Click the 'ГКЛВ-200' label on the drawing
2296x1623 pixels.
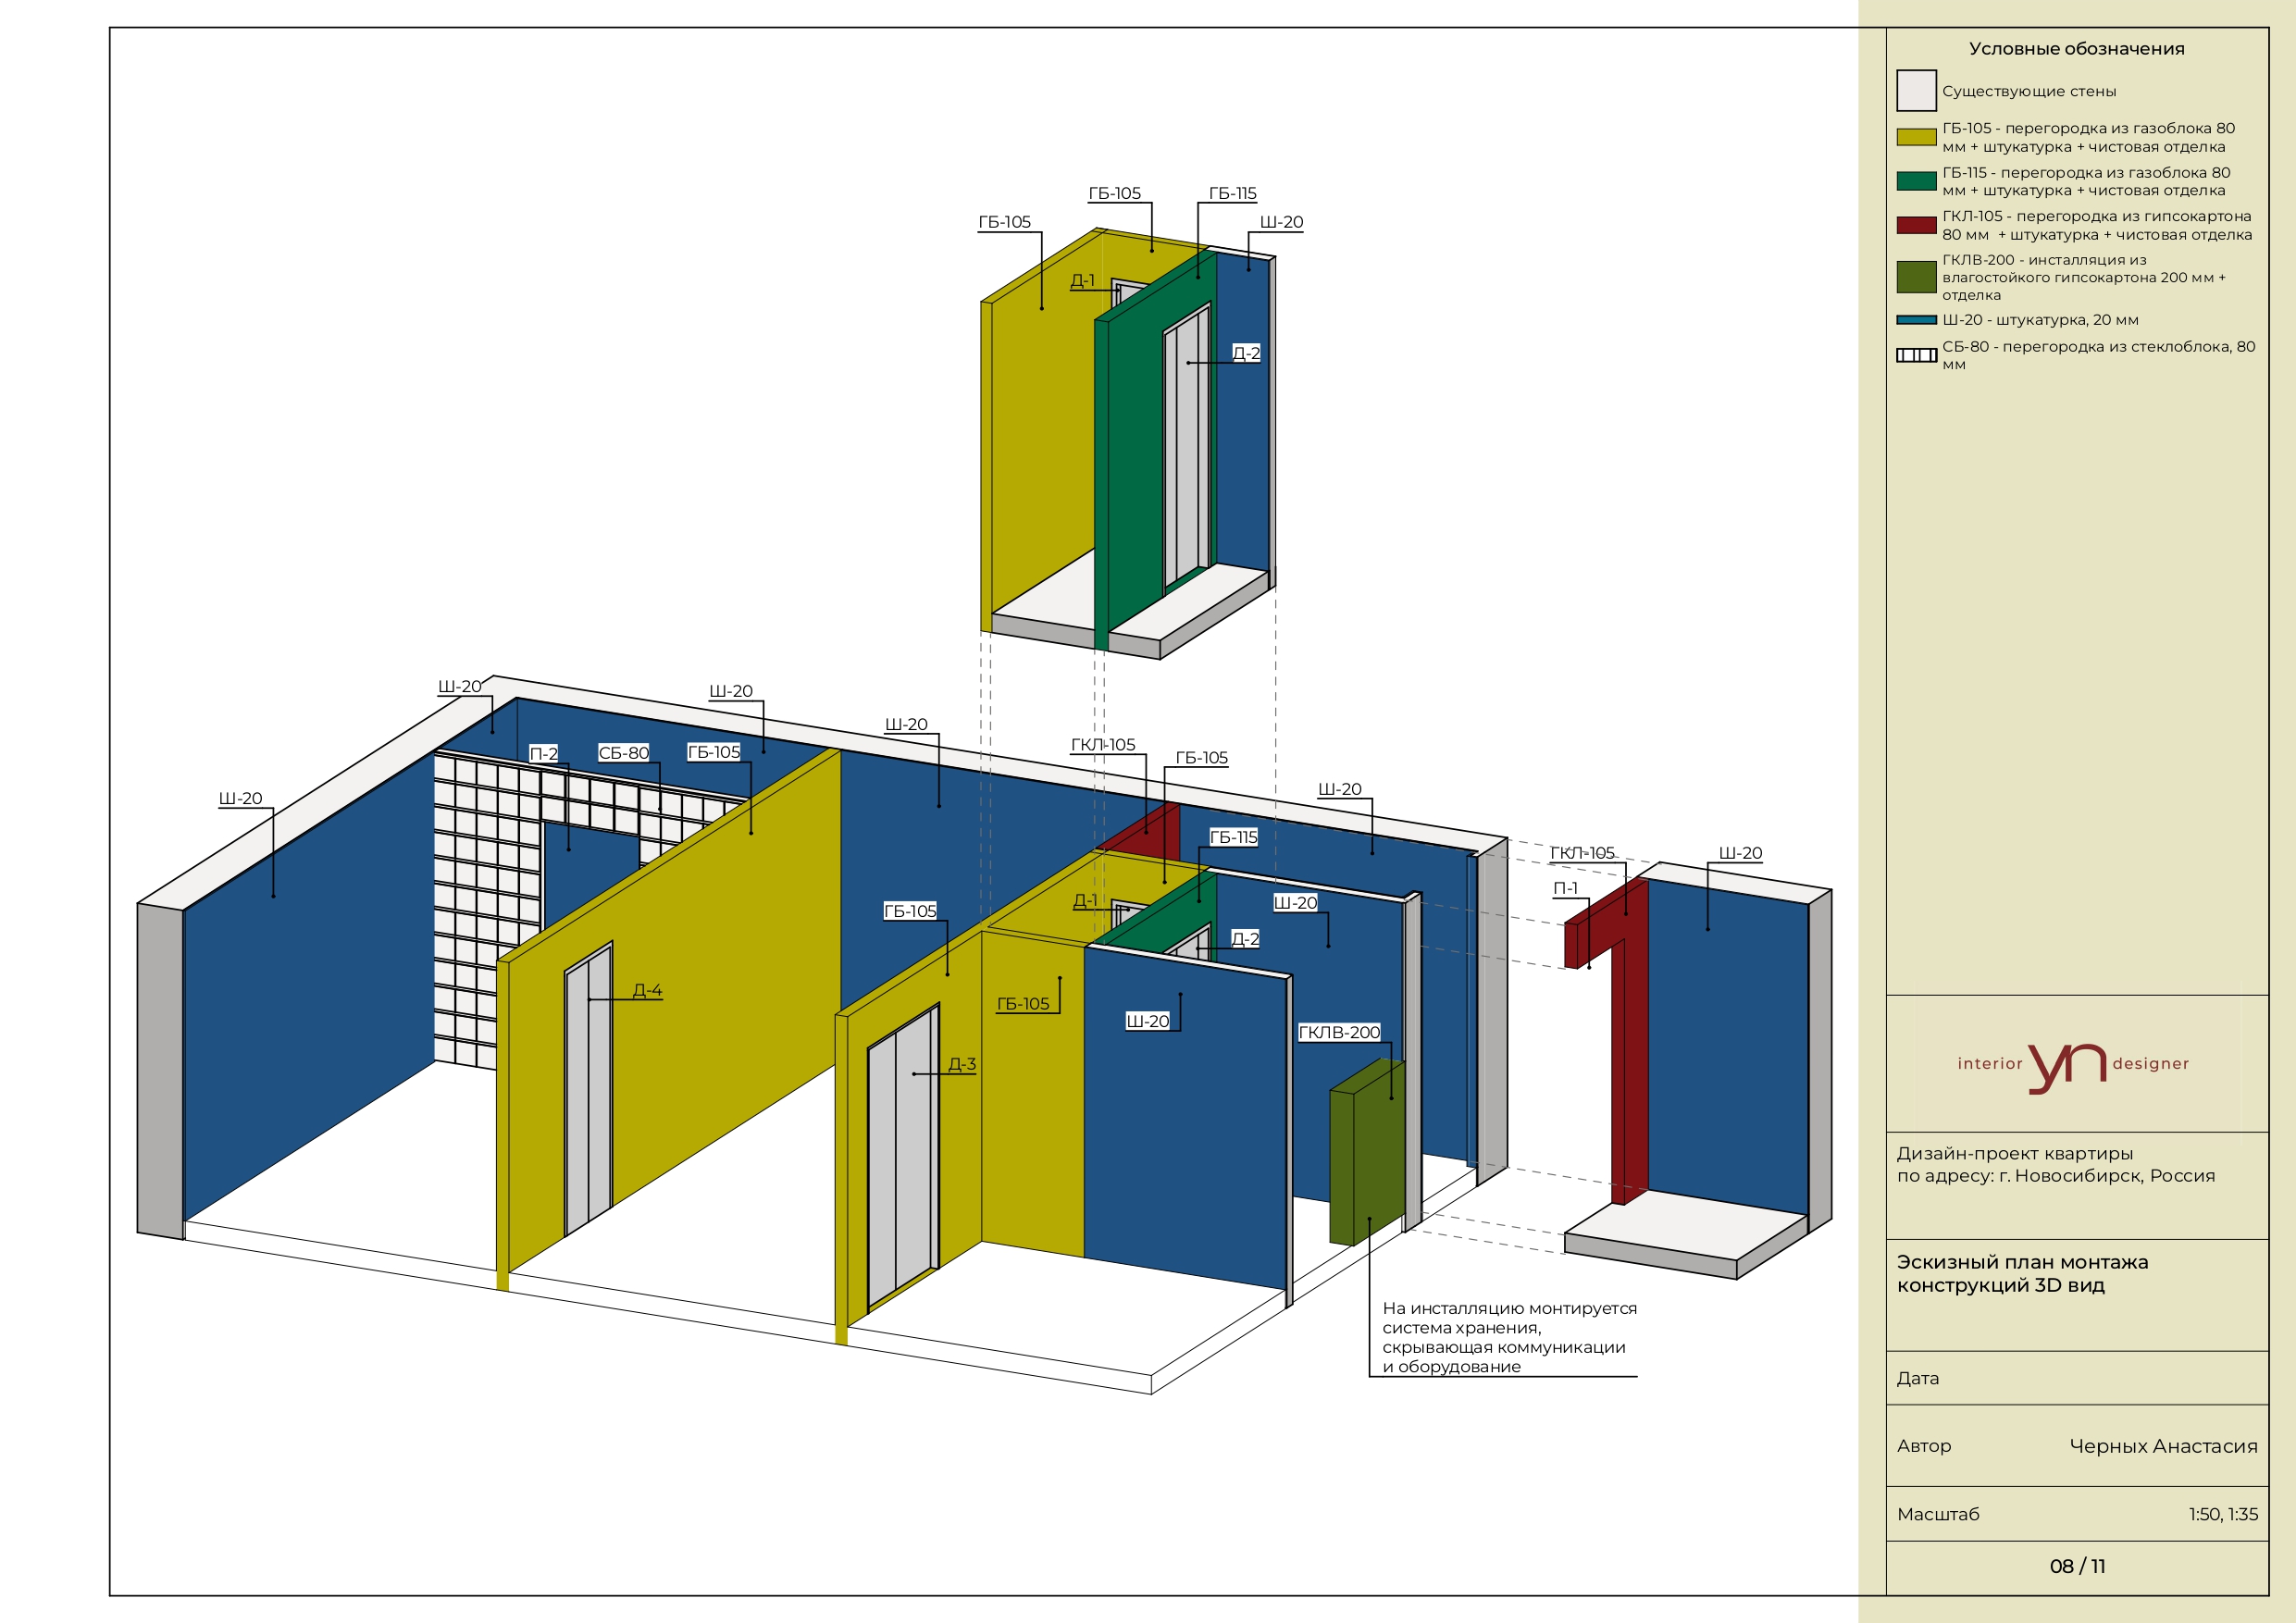coord(1338,1033)
